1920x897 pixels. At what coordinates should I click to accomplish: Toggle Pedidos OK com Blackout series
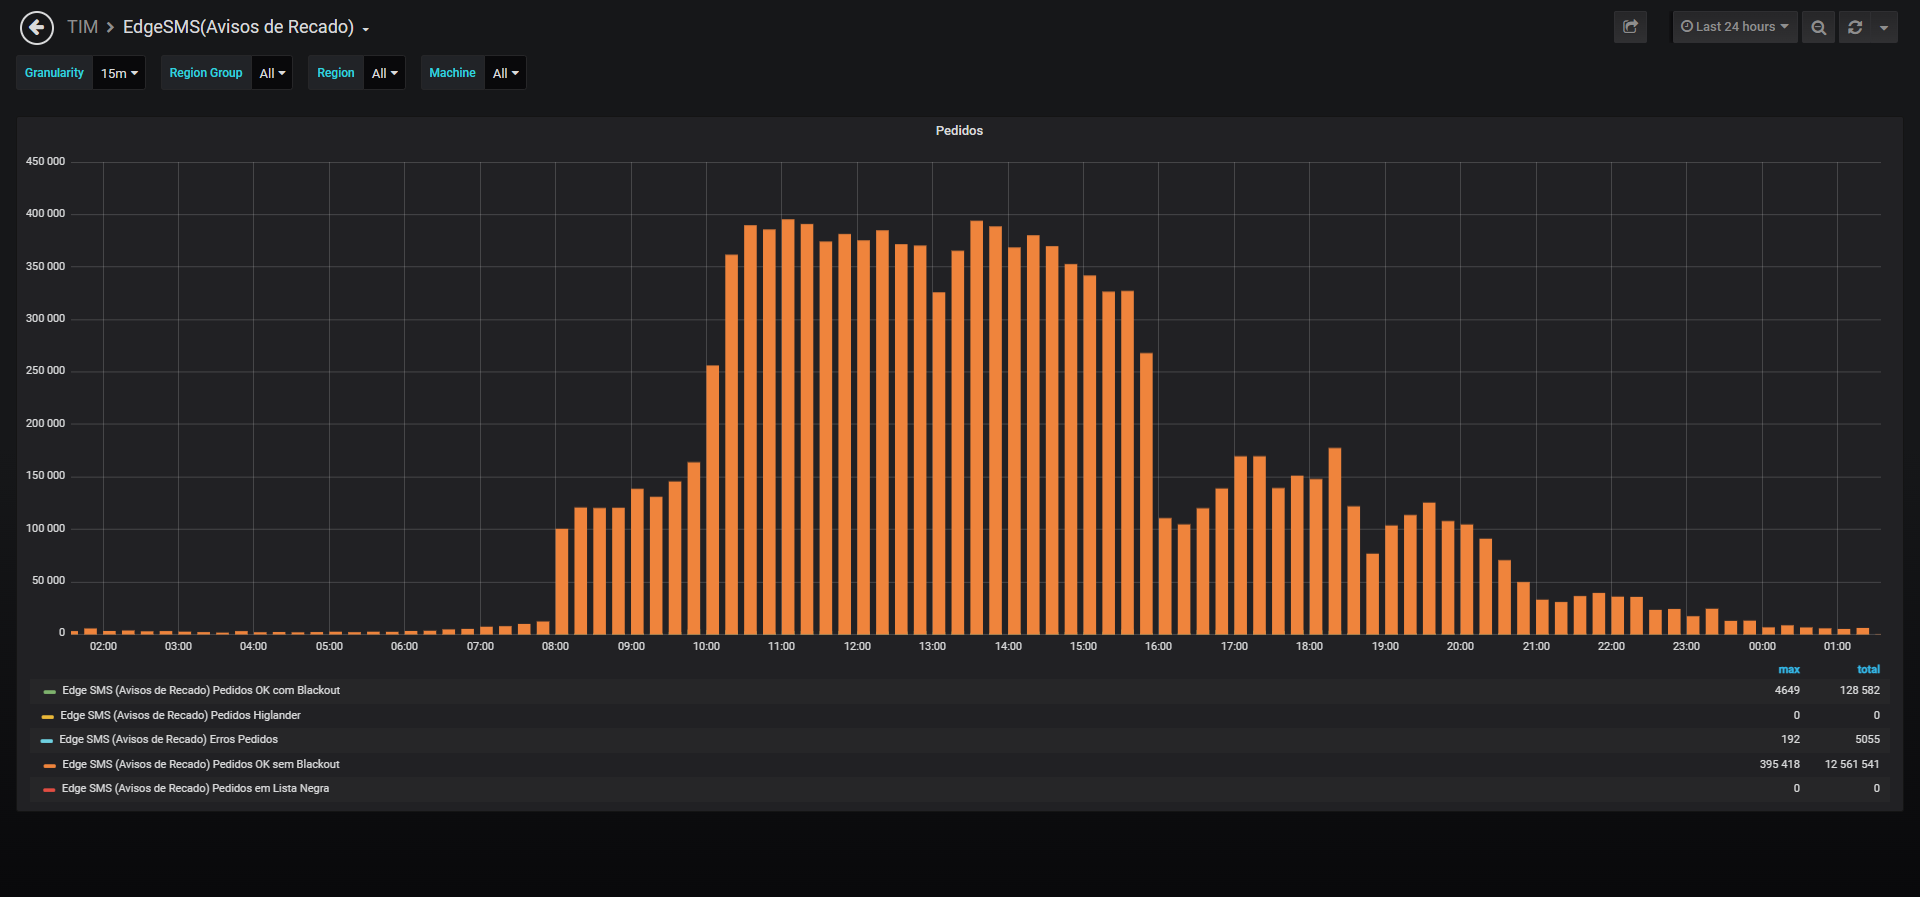pos(201,691)
